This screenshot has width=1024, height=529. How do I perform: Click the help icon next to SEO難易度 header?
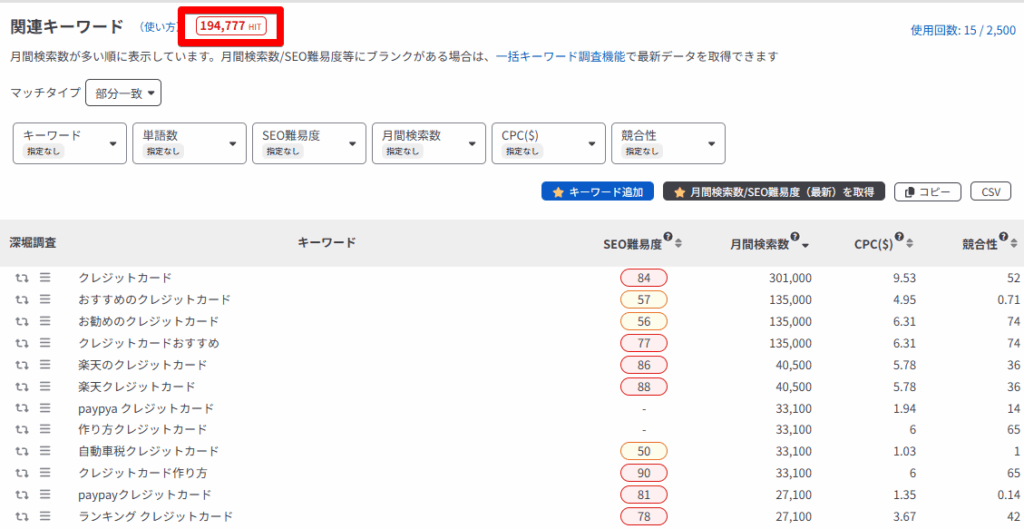click(x=667, y=238)
